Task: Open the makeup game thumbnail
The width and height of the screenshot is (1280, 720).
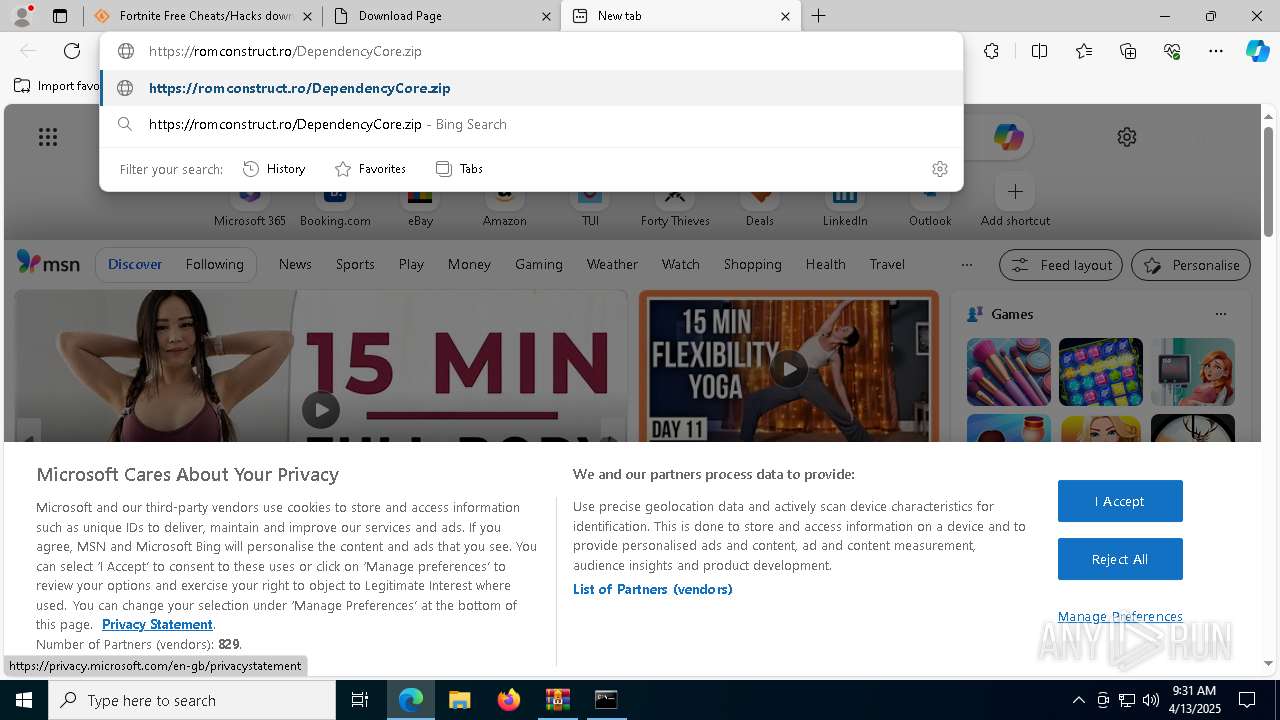Action: tap(1009, 372)
